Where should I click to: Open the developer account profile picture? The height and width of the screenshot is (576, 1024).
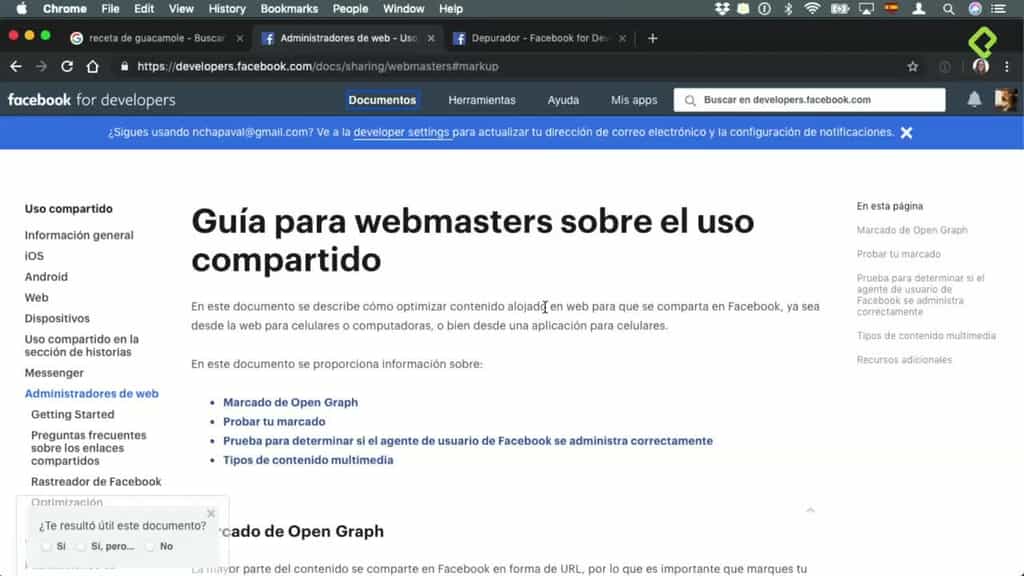click(x=1005, y=99)
